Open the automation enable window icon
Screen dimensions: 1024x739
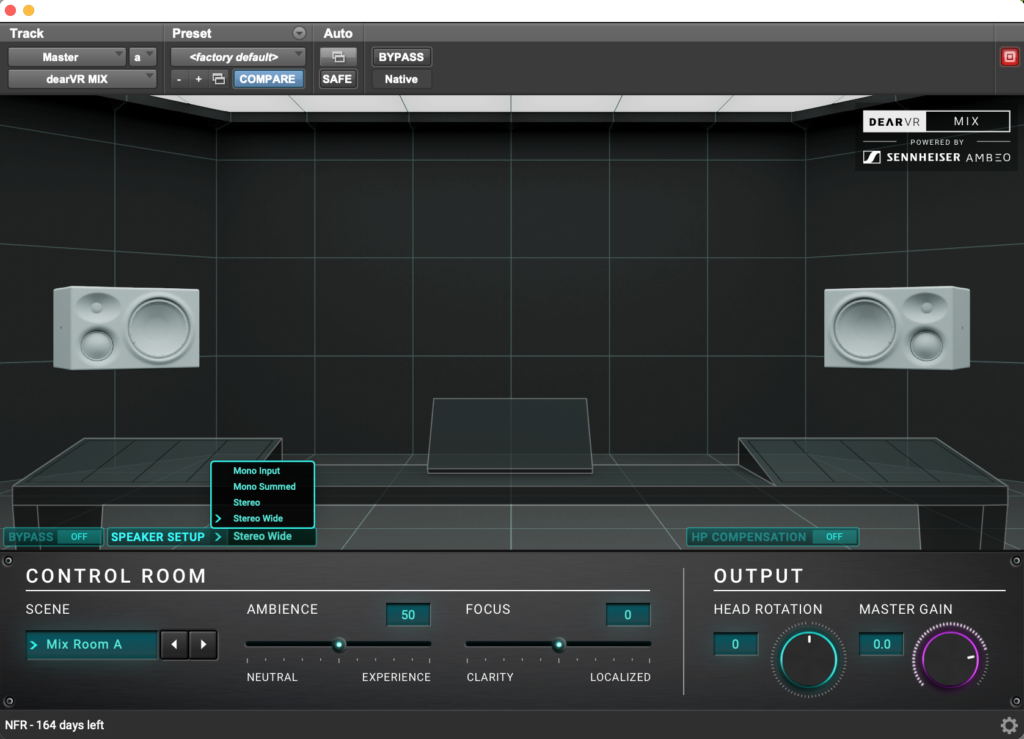337,57
